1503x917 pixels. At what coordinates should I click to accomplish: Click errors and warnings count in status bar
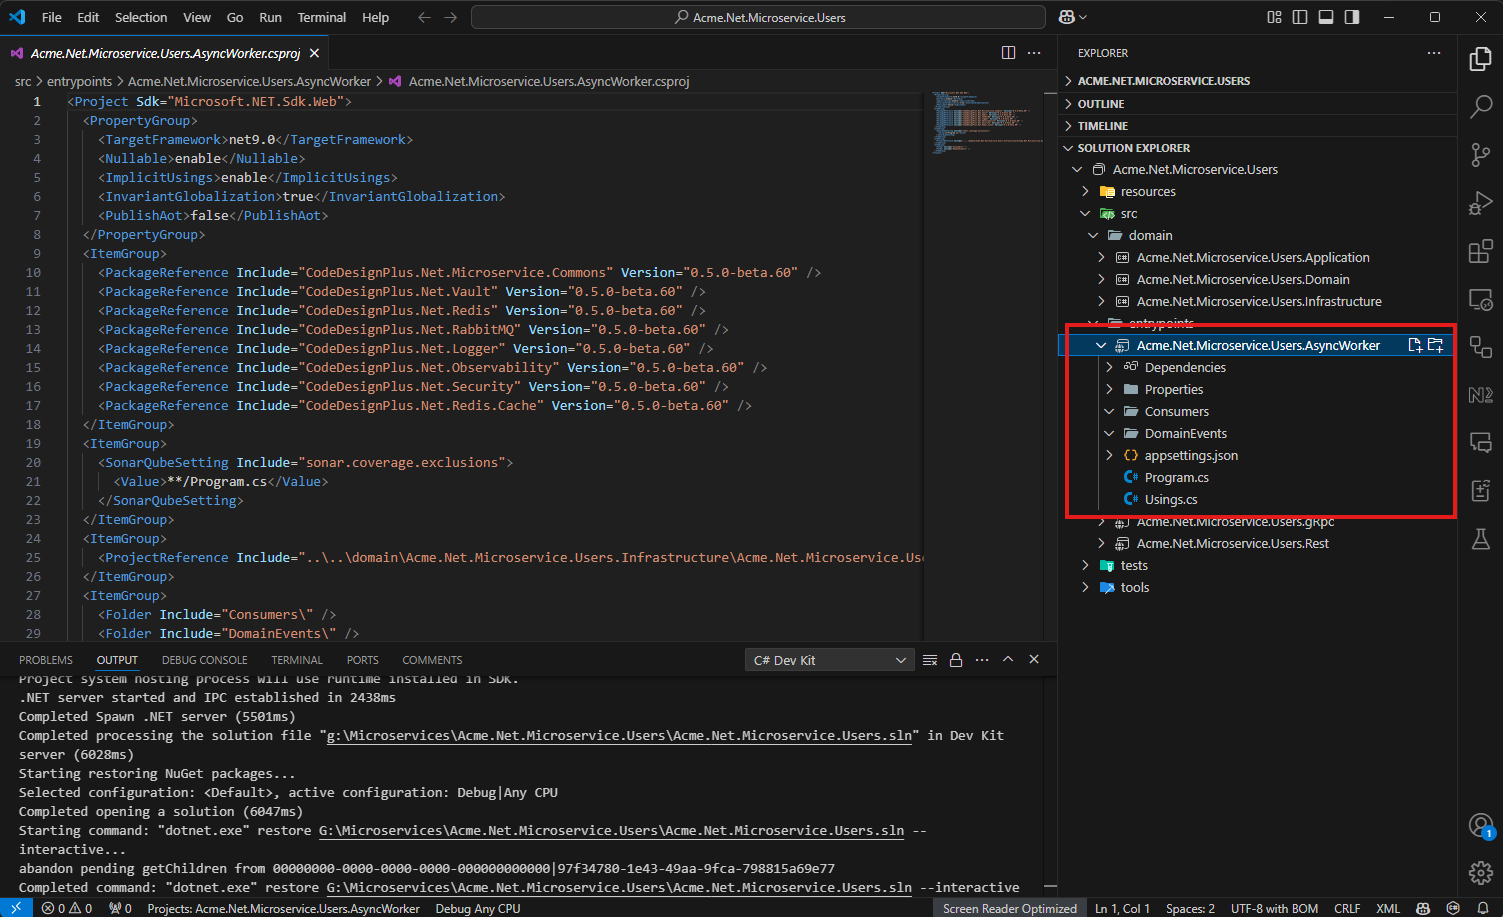(x=67, y=908)
